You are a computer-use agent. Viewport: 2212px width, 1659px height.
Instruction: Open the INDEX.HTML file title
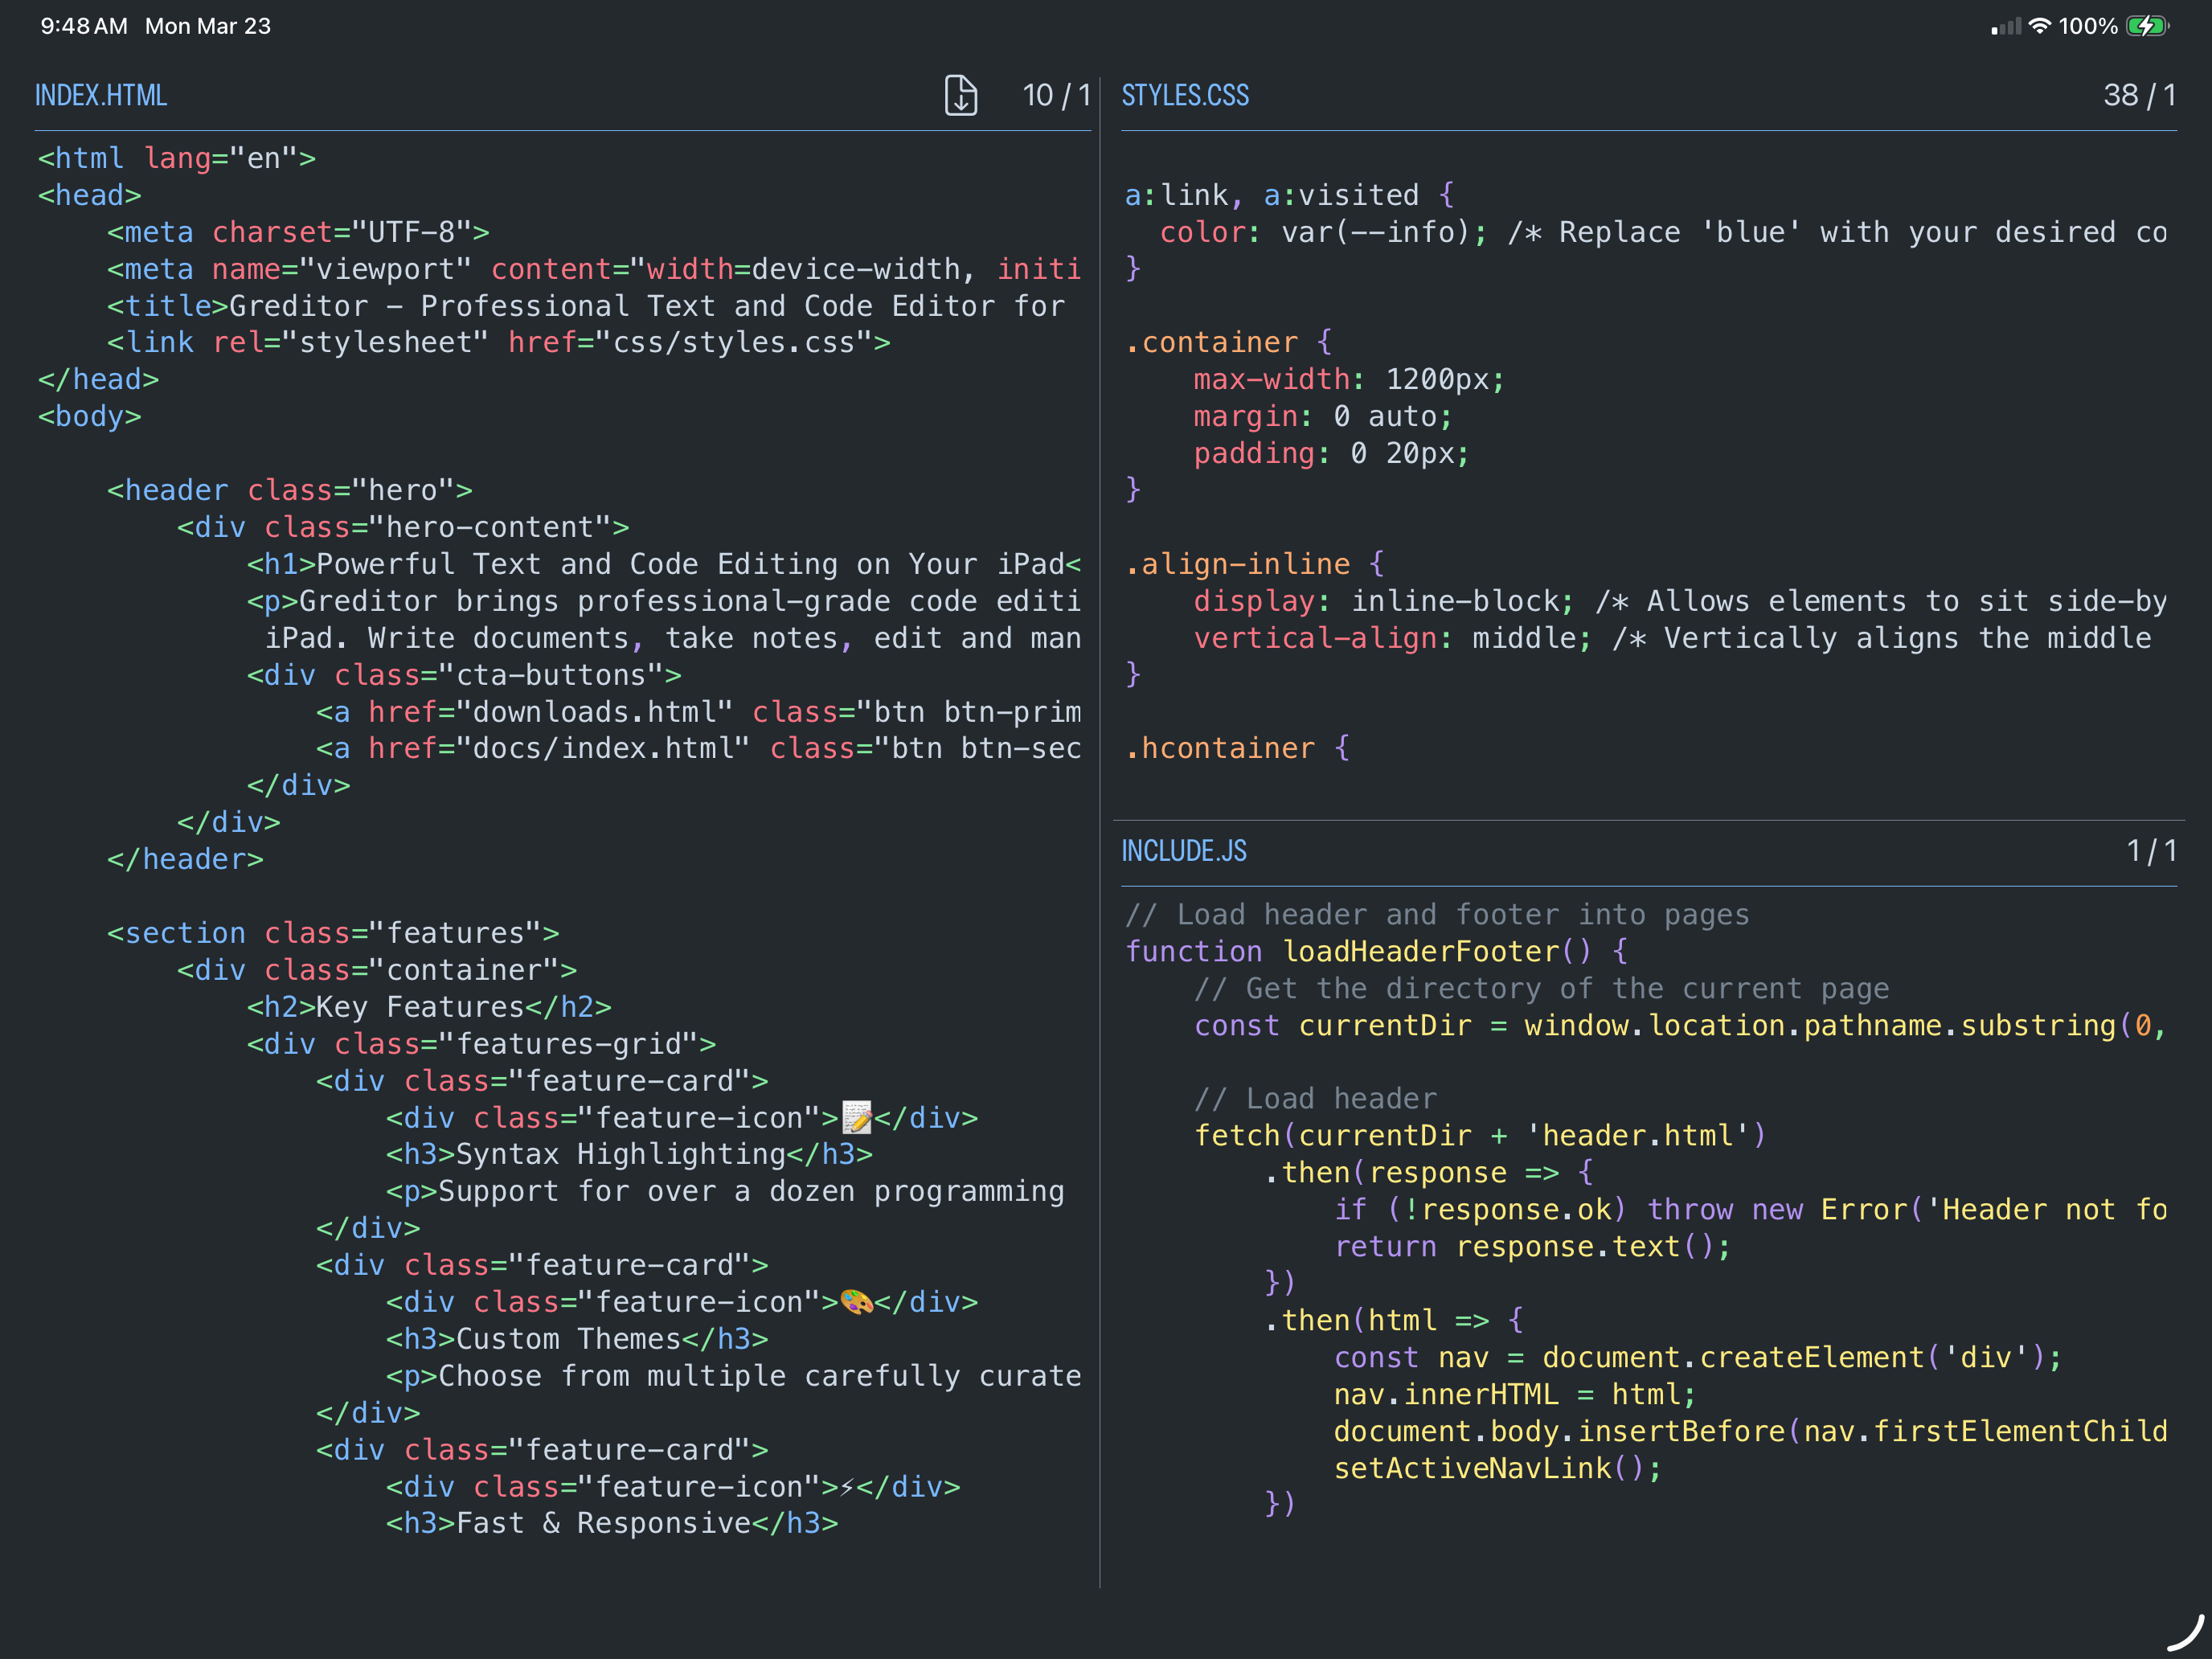click(x=101, y=96)
